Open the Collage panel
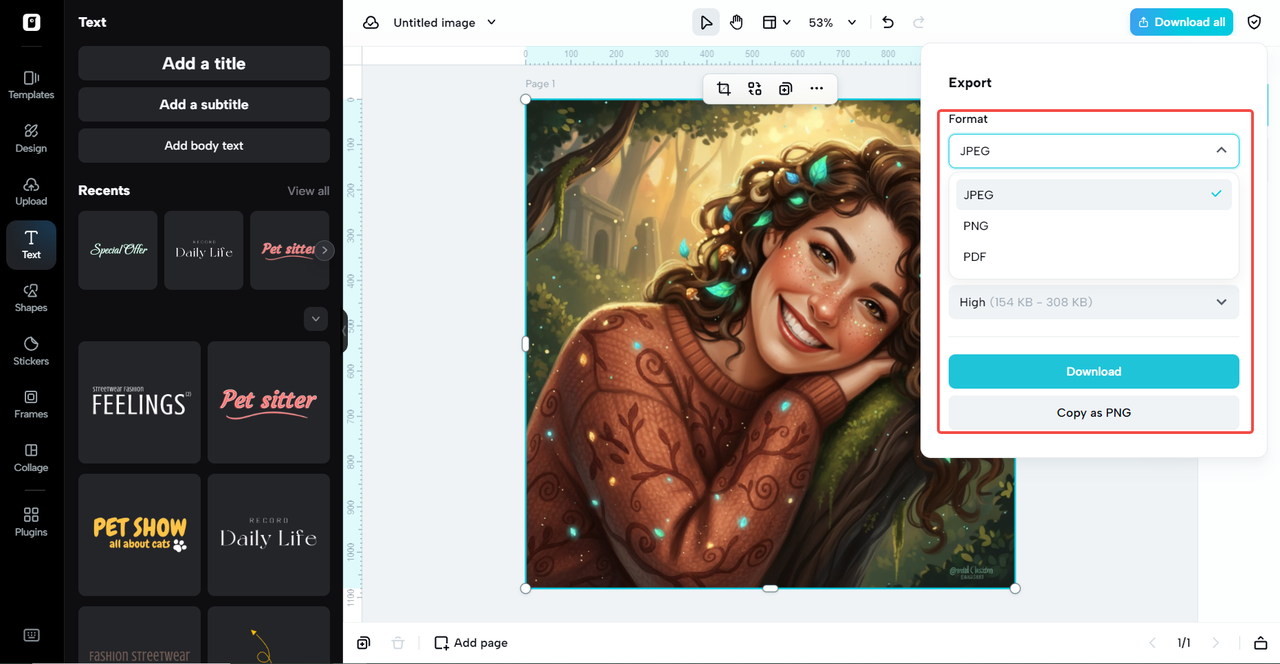The width and height of the screenshot is (1280, 664). [x=31, y=457]
